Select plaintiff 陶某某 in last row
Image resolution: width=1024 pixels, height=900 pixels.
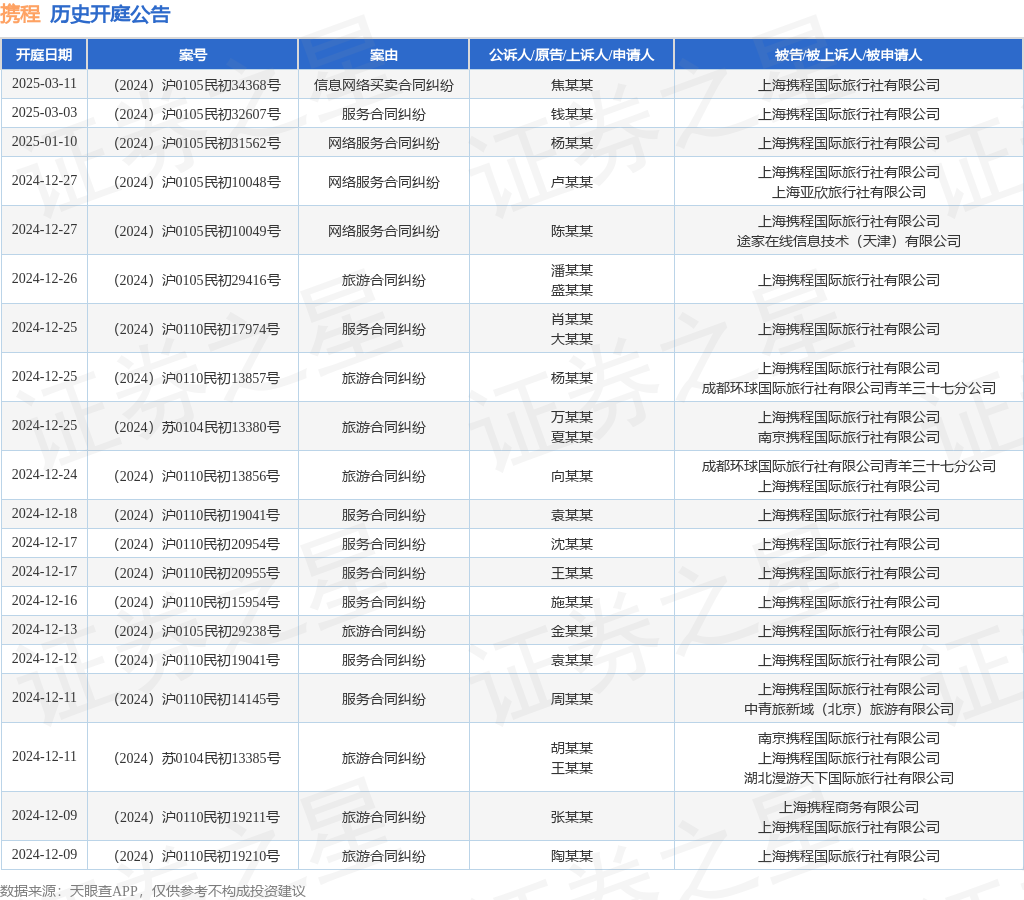[571, 856]
